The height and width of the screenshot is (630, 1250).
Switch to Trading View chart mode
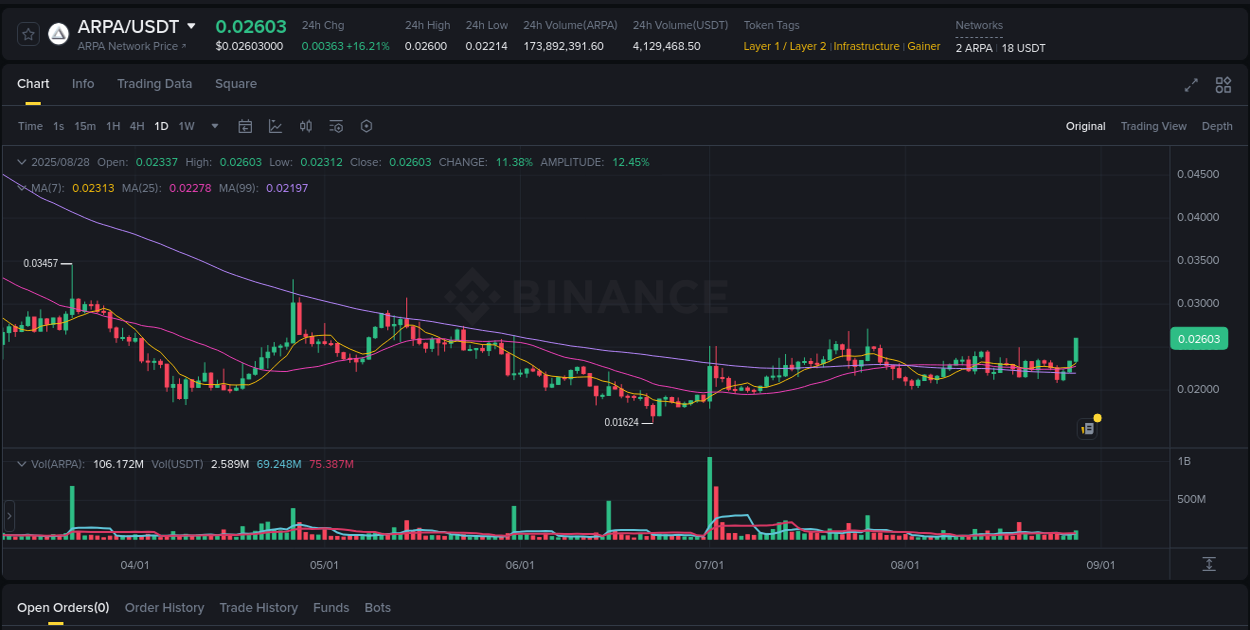tap(1154, 126)
